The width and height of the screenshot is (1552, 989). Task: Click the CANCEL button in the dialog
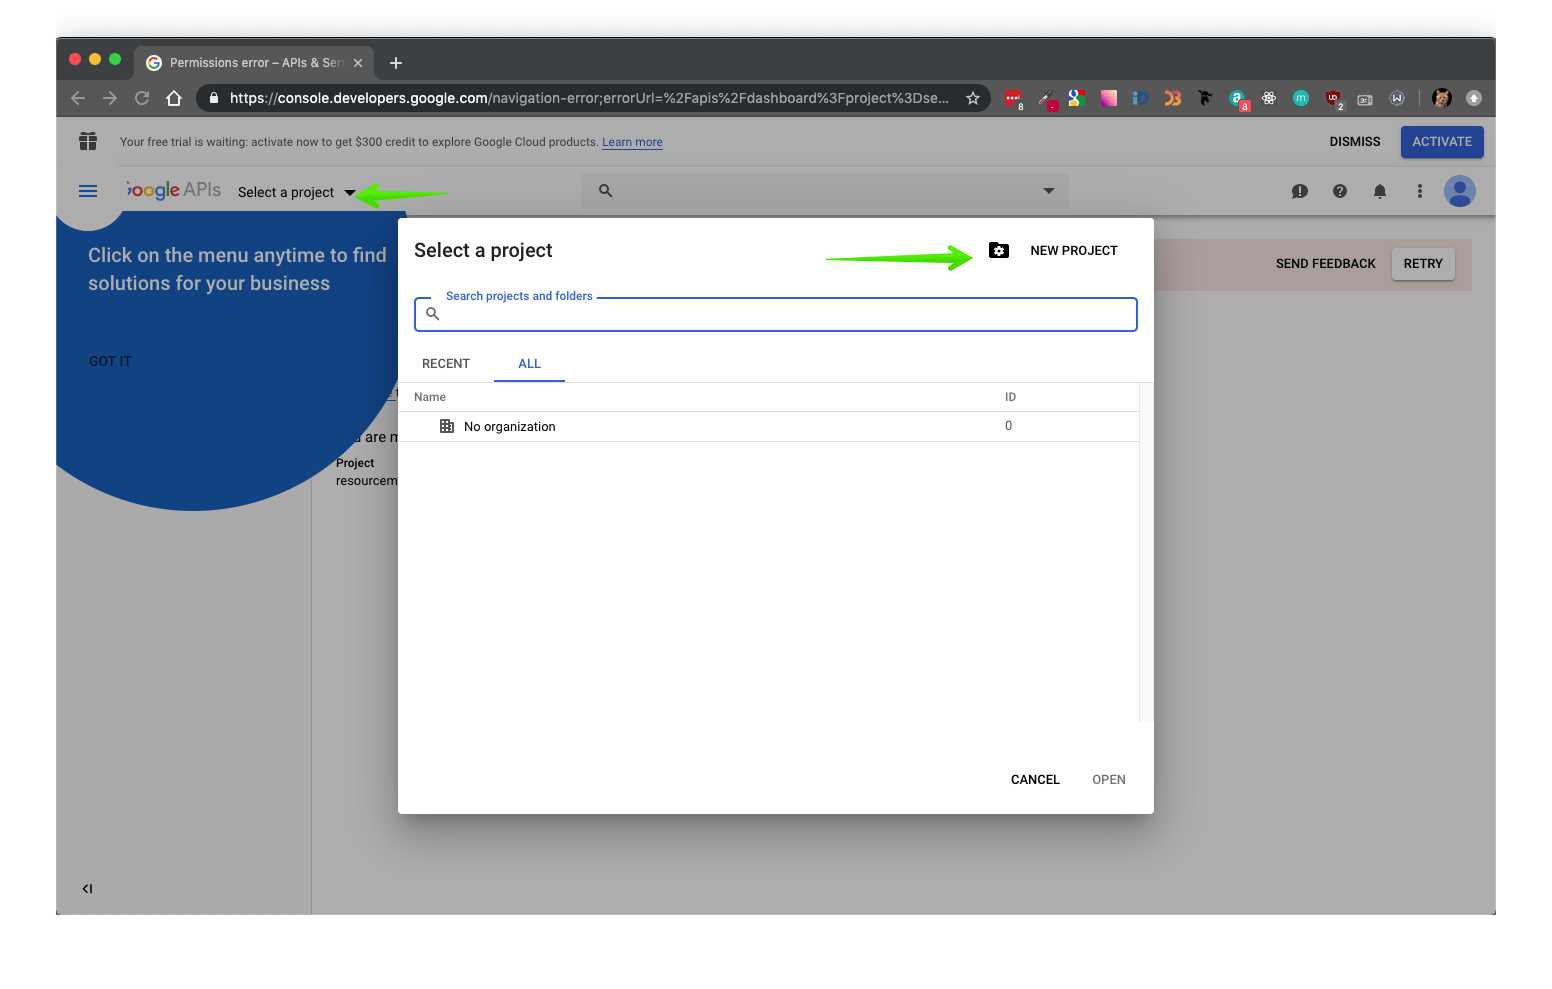(x=1035, y=779)
